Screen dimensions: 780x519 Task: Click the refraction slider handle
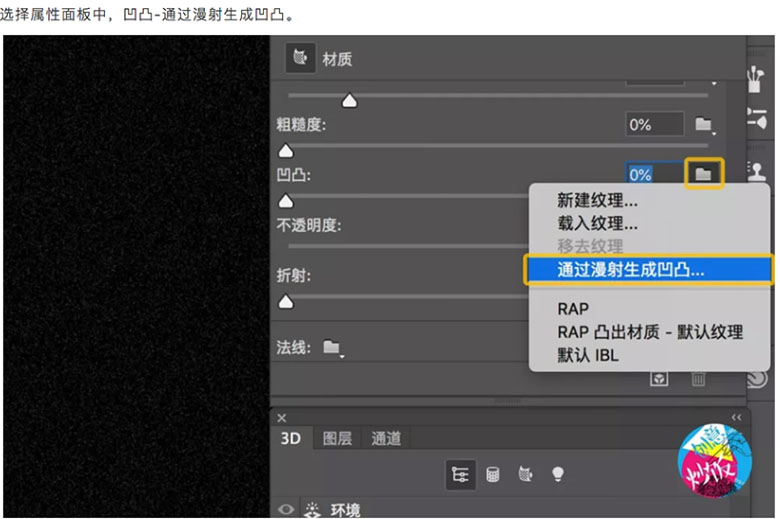point(286,302)
